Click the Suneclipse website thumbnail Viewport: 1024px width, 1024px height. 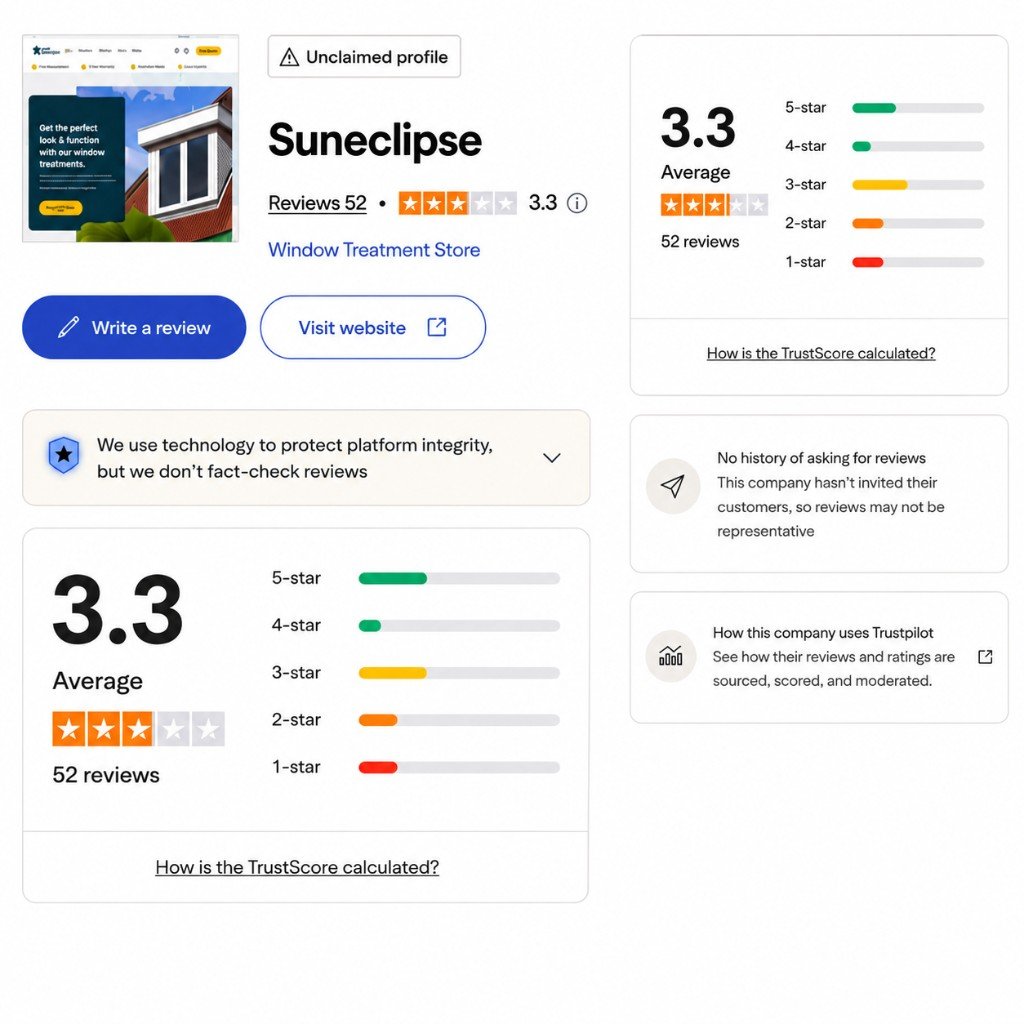pyautogui.click(x=131, y=138)
